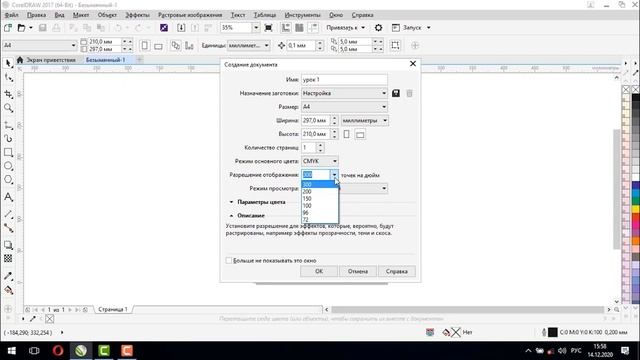The image size is (640, 360).
Task: Open the Растровые изображения menu
Action: point(190,15)
